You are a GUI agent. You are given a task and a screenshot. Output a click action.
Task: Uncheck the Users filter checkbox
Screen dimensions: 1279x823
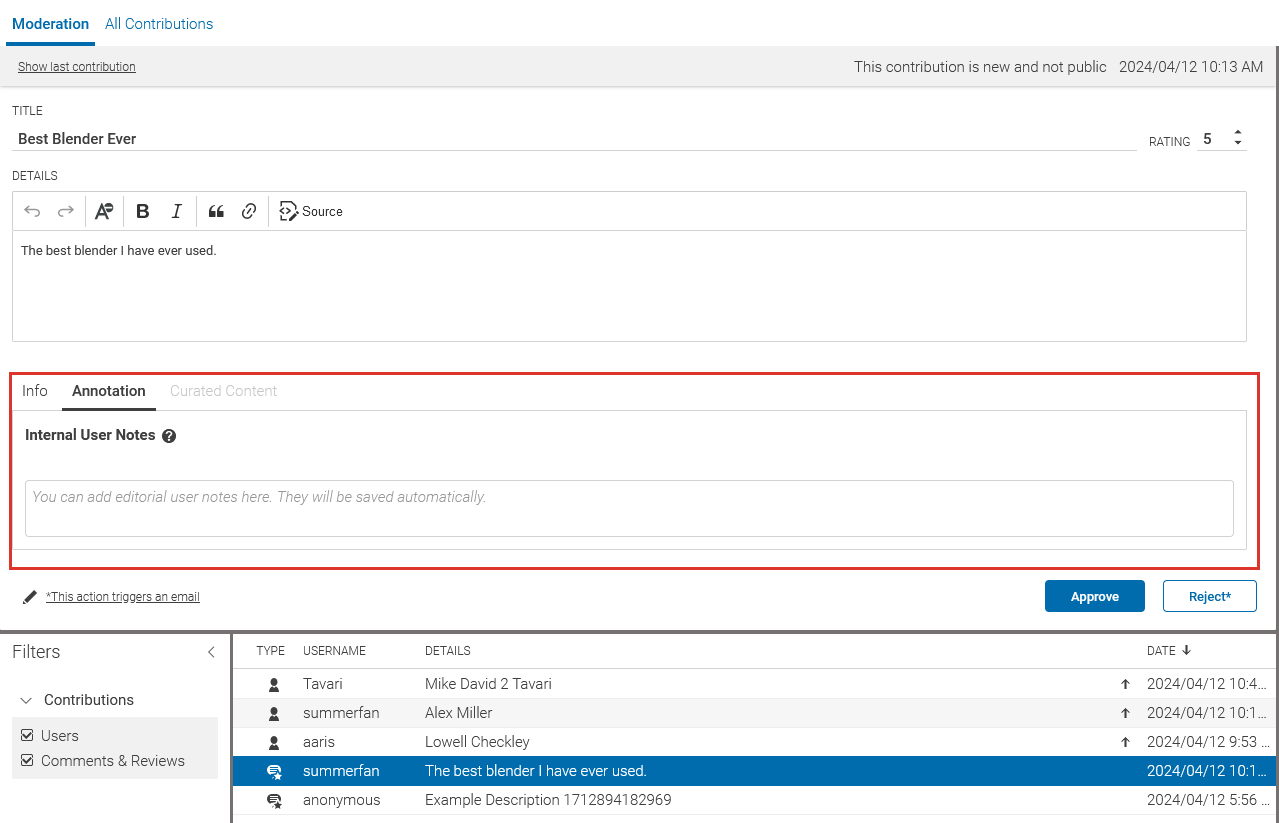27,735
